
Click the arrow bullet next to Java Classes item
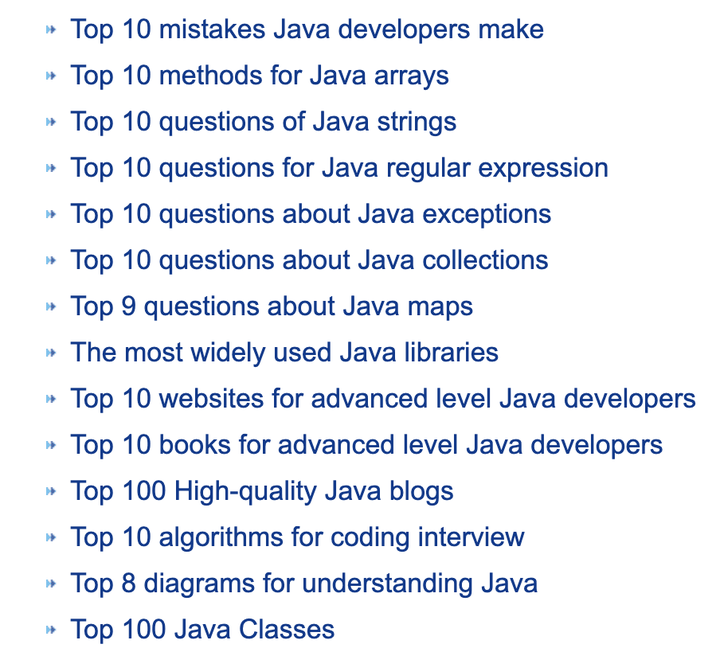click(51, 630)
